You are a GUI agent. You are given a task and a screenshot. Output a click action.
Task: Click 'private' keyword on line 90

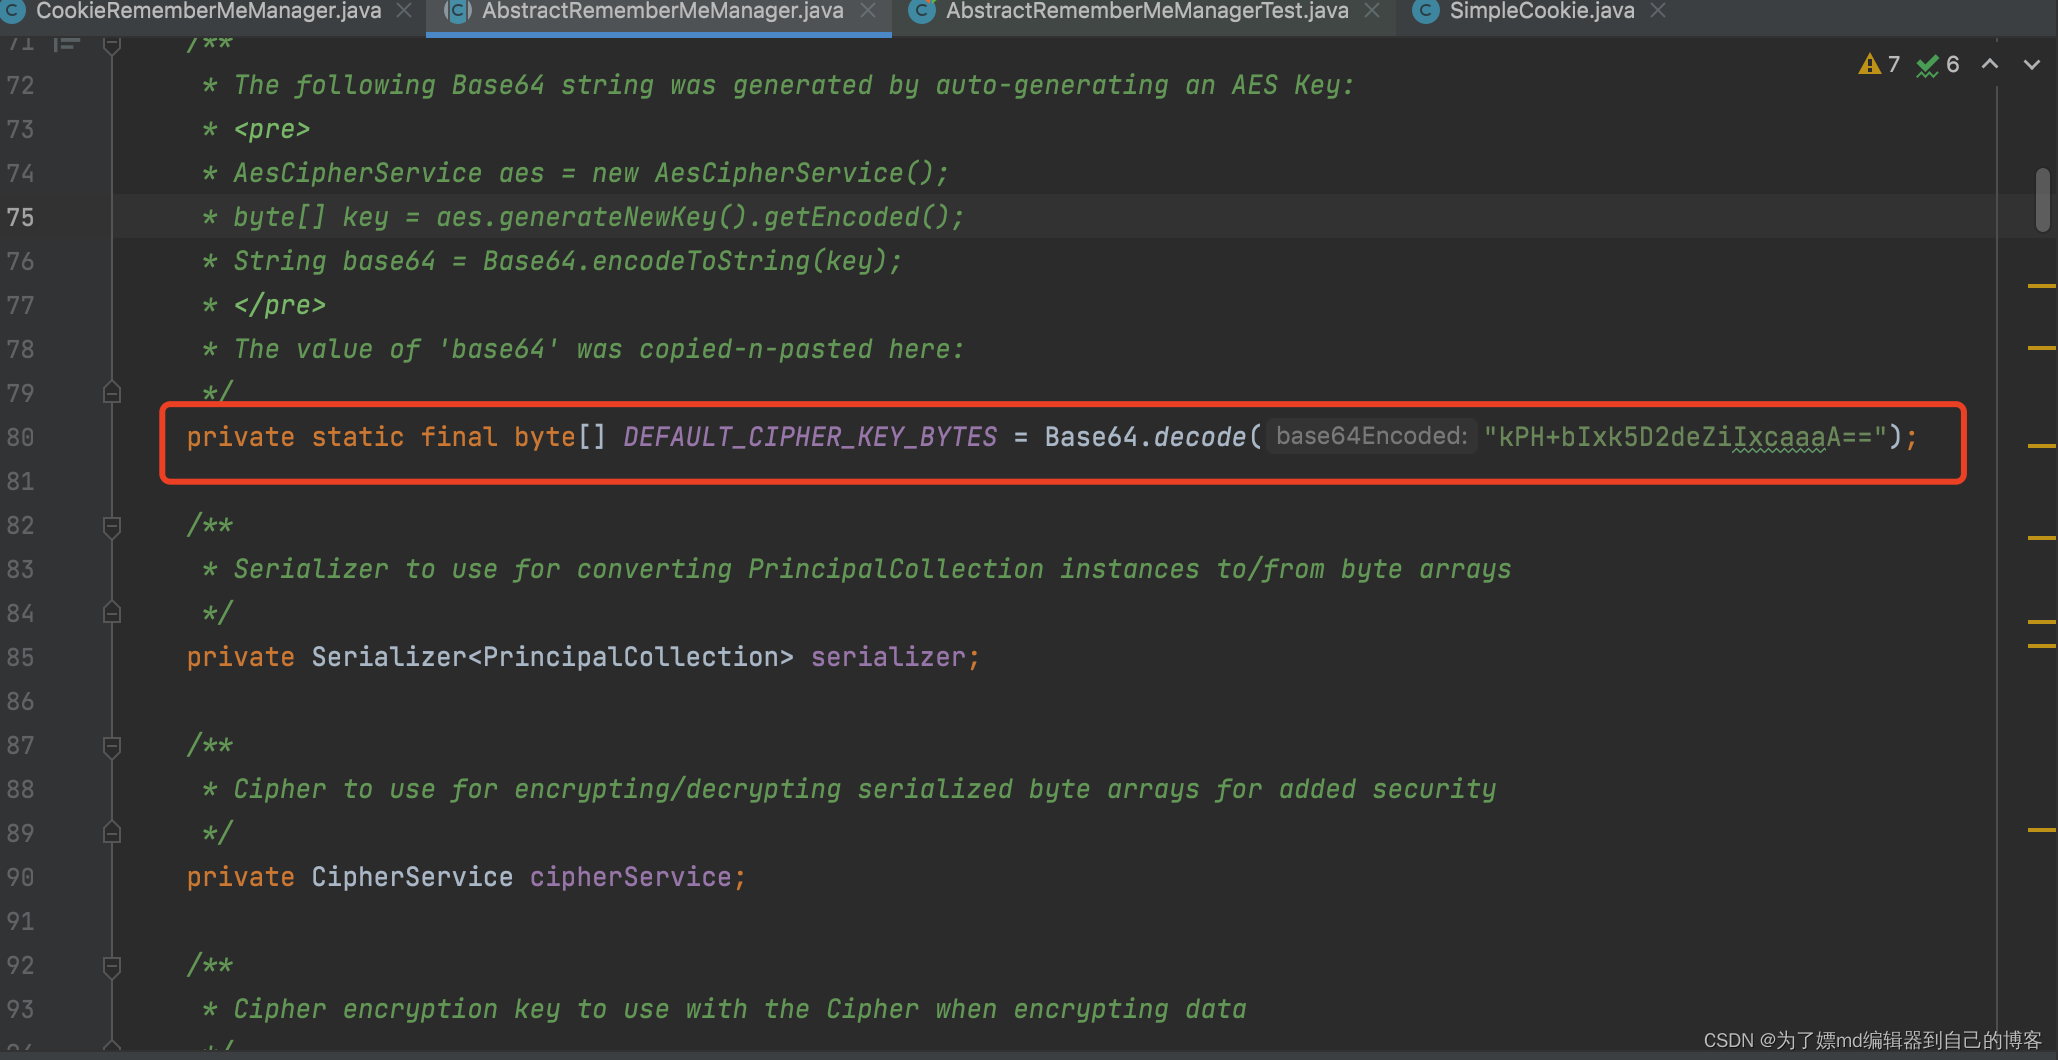point(240,877)
